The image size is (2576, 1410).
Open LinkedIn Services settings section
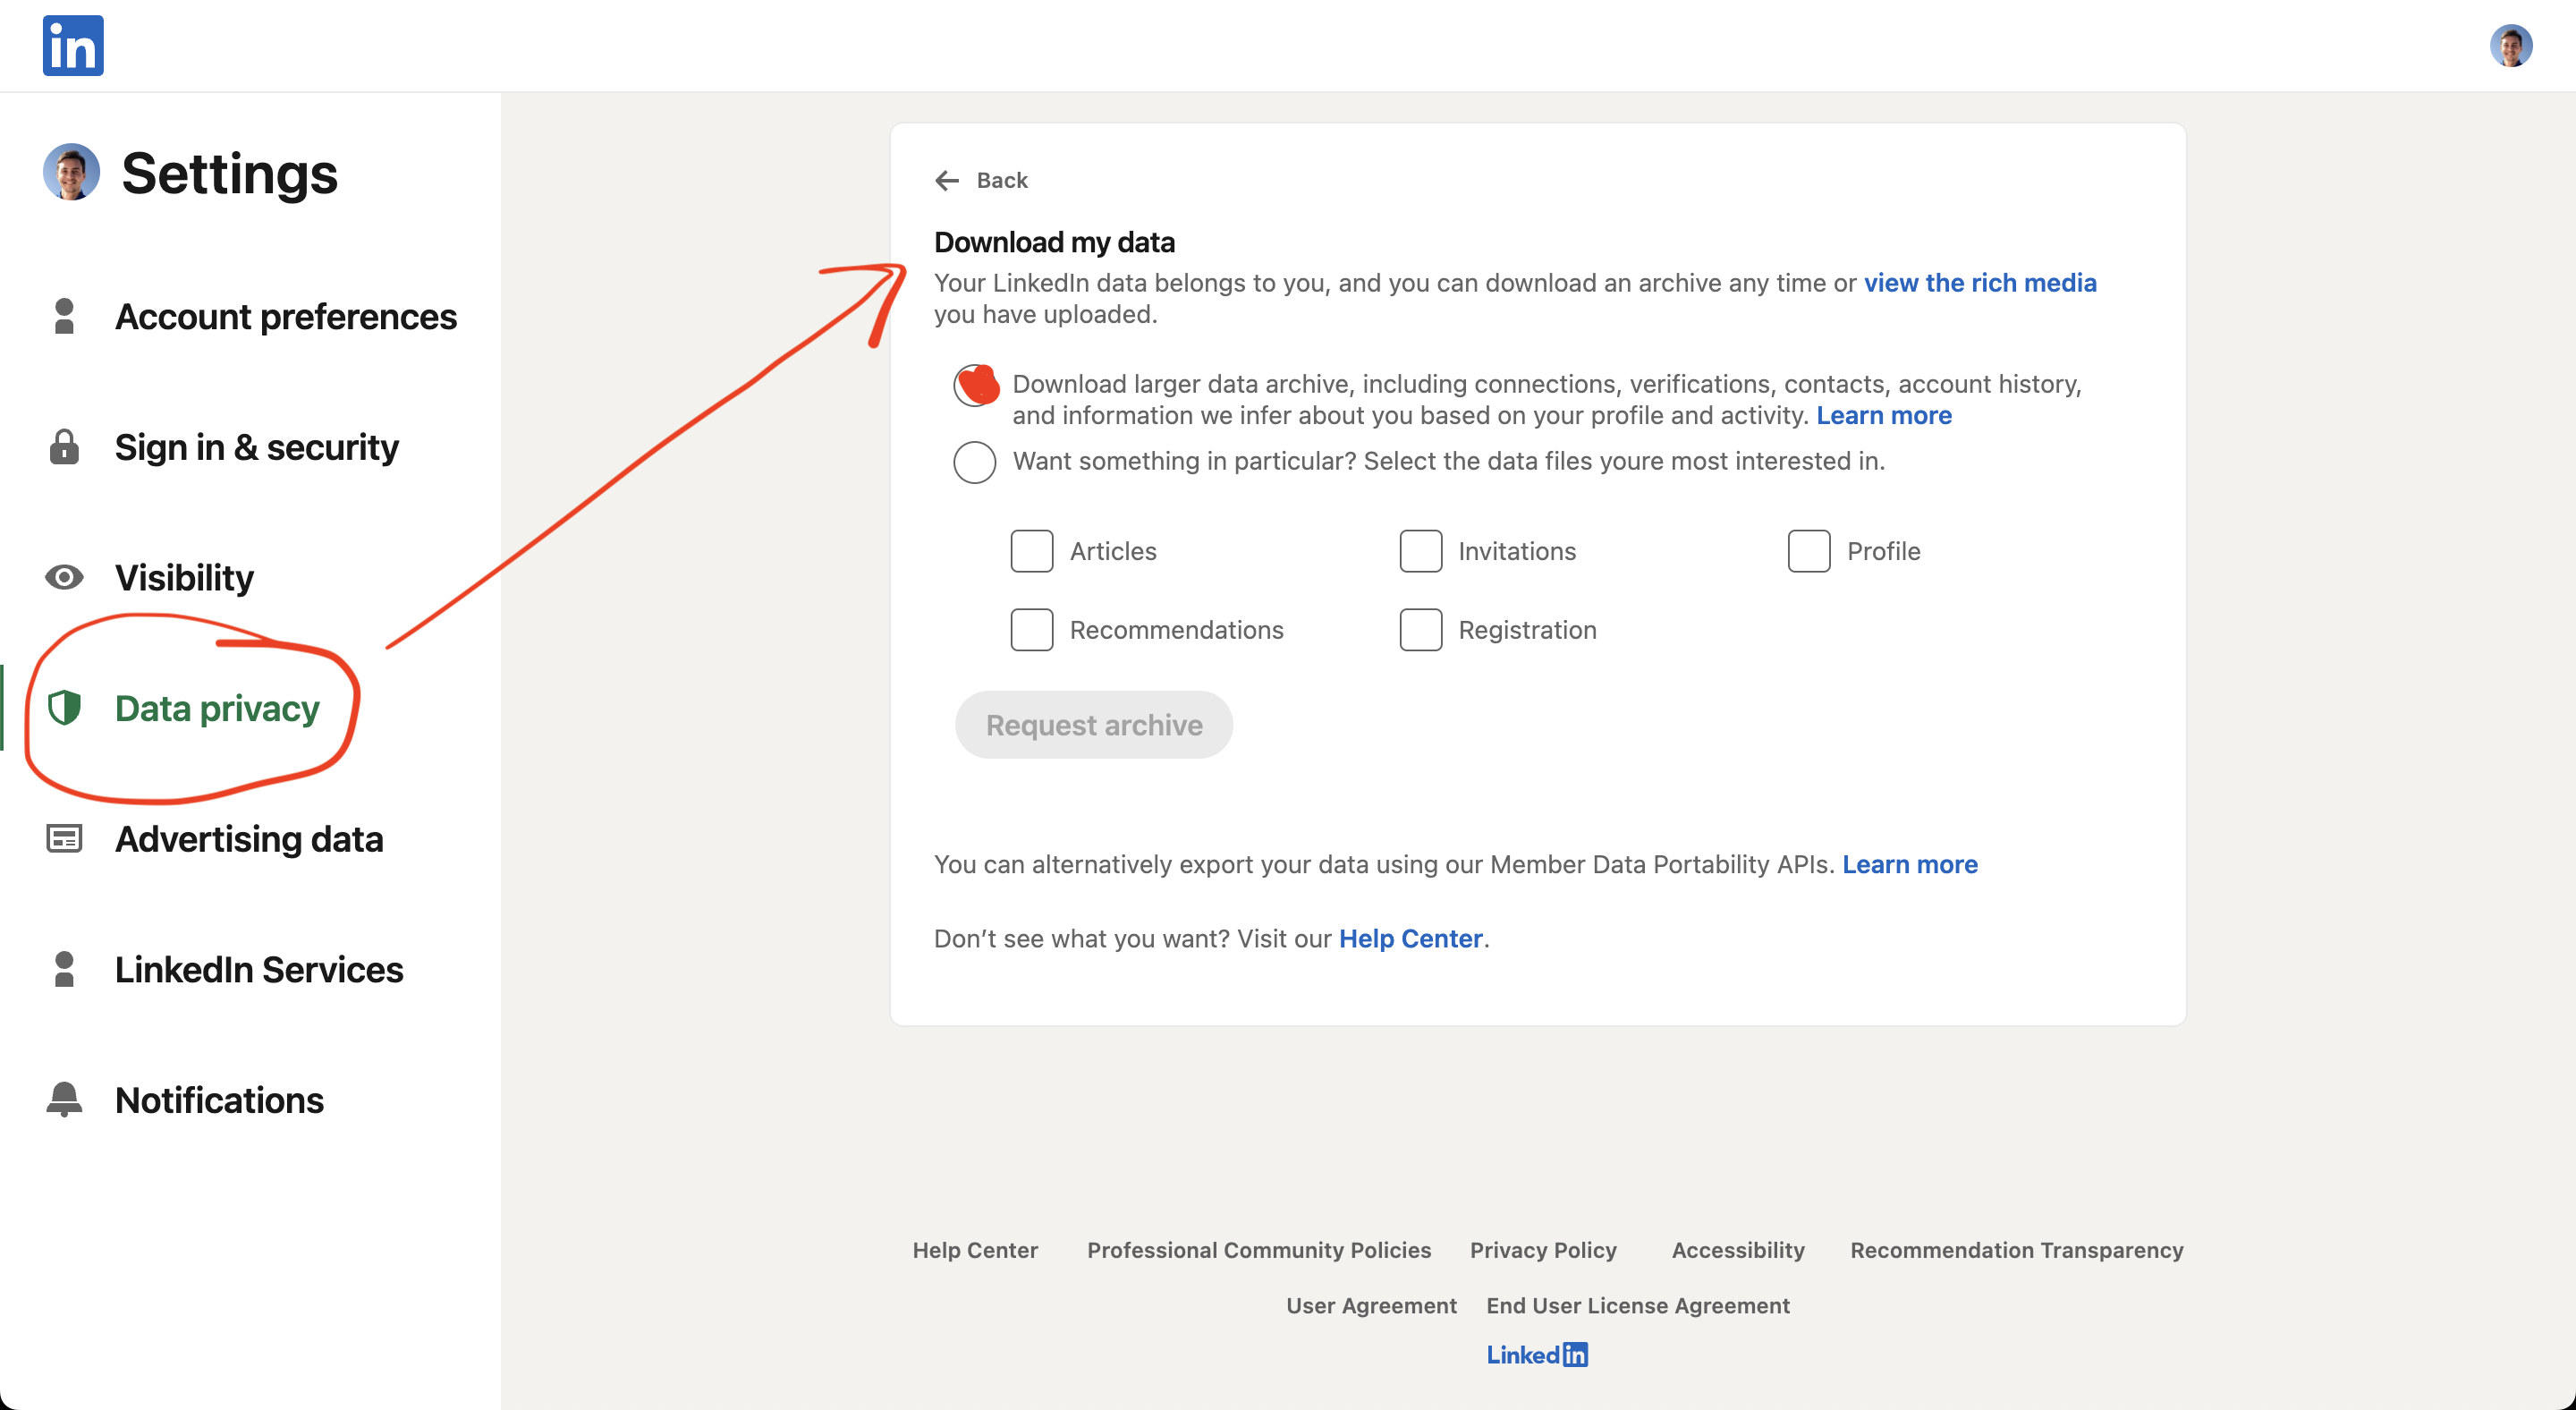click(x=258, y=969)
